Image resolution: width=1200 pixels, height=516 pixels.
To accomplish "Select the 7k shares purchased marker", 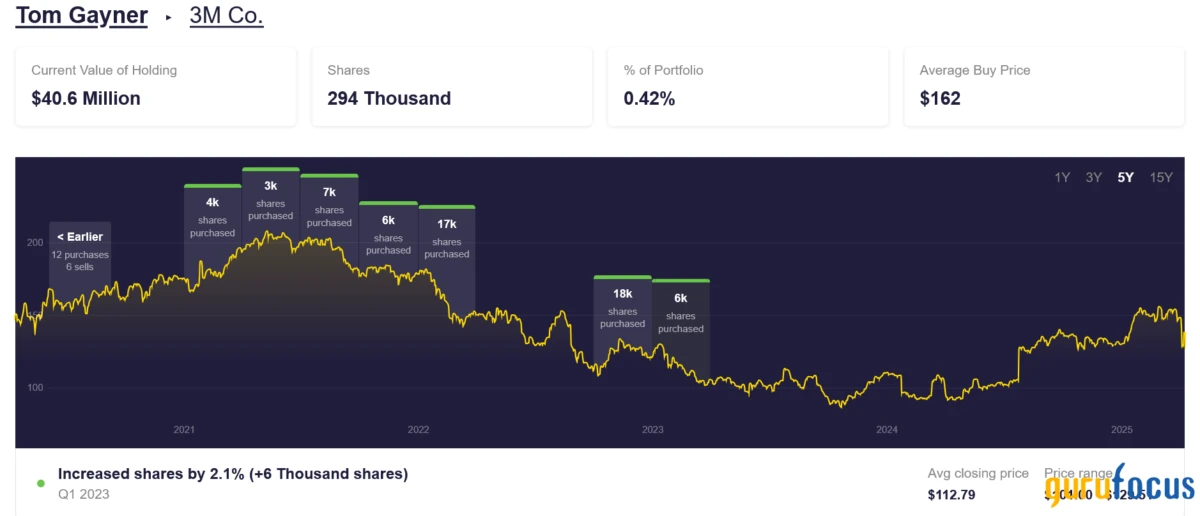I will [x=329, y=207].
